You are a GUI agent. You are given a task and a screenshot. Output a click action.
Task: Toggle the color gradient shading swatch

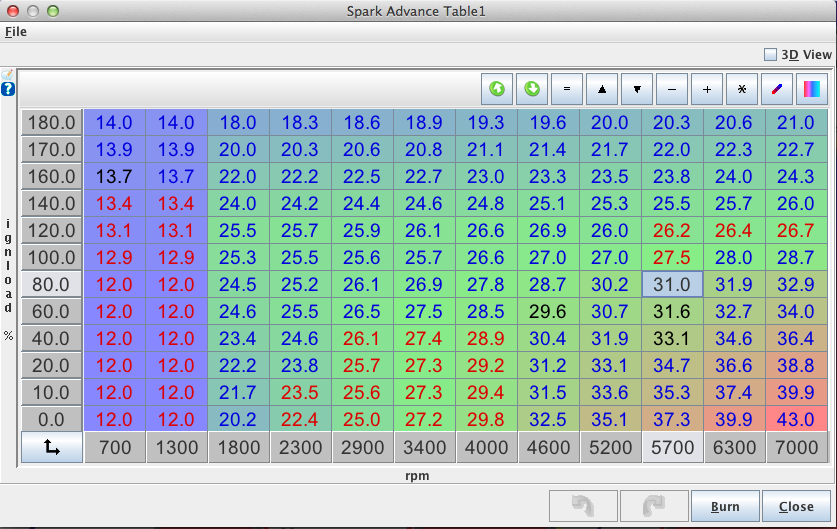click(811, 89)
